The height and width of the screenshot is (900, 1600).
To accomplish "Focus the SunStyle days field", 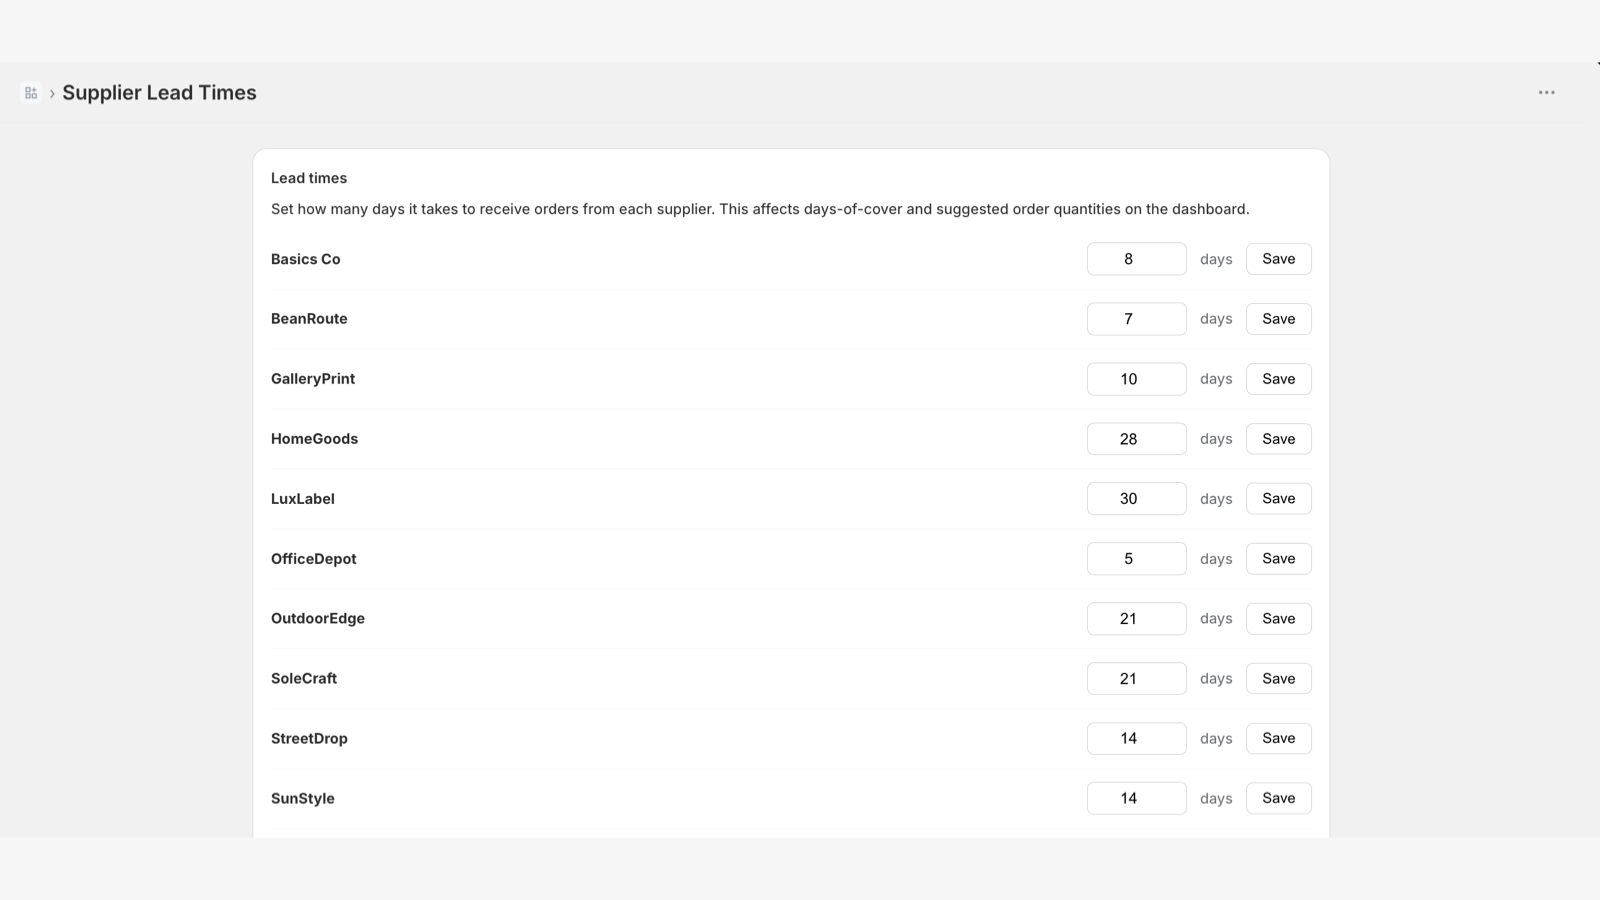I will (x=1136, y=799).
